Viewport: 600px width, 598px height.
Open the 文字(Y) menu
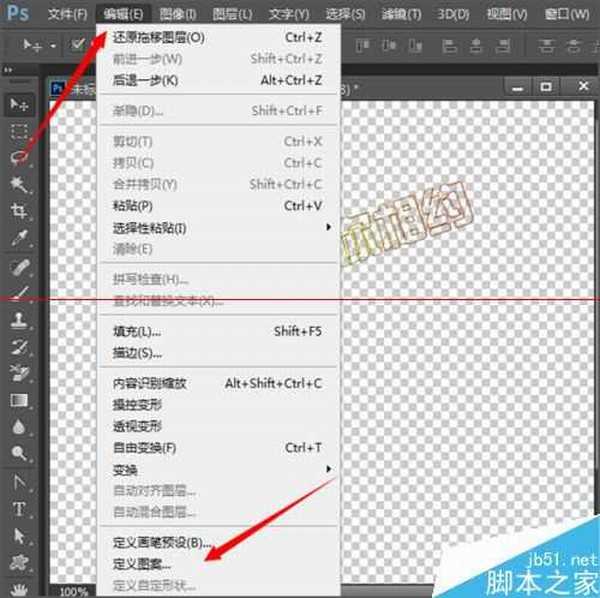(289, 15)
